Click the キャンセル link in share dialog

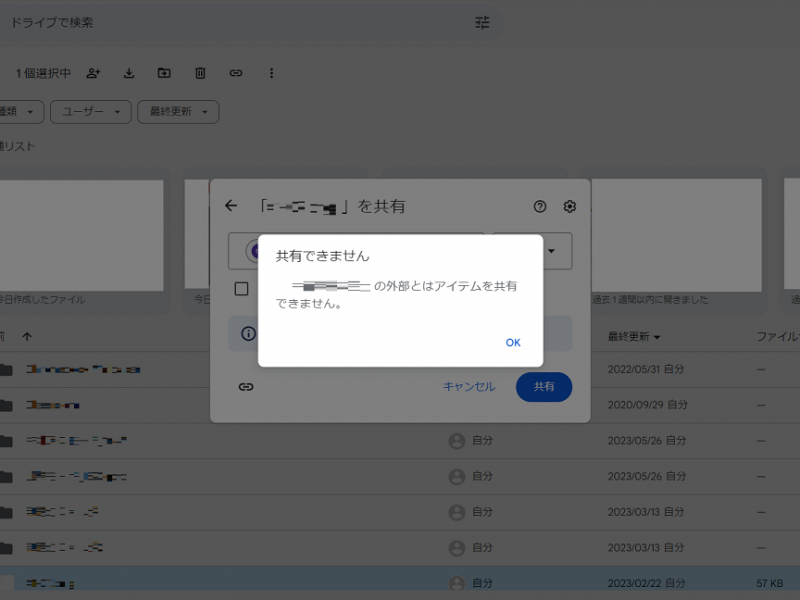(468, 387)
